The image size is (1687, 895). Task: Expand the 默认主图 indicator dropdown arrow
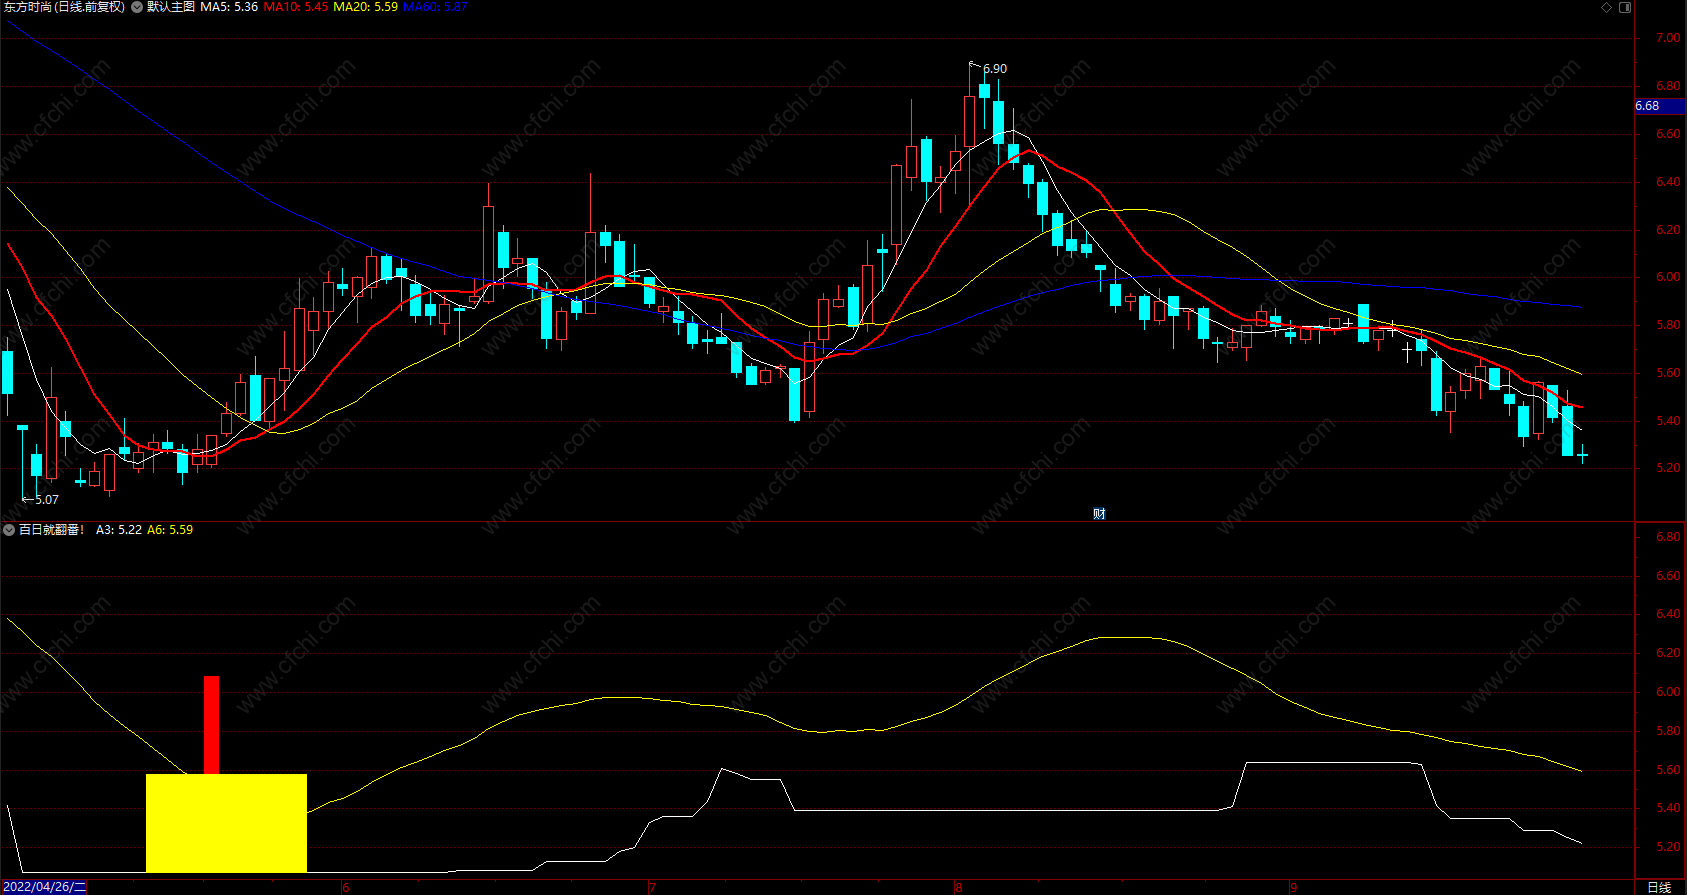(x=137, y=7)
